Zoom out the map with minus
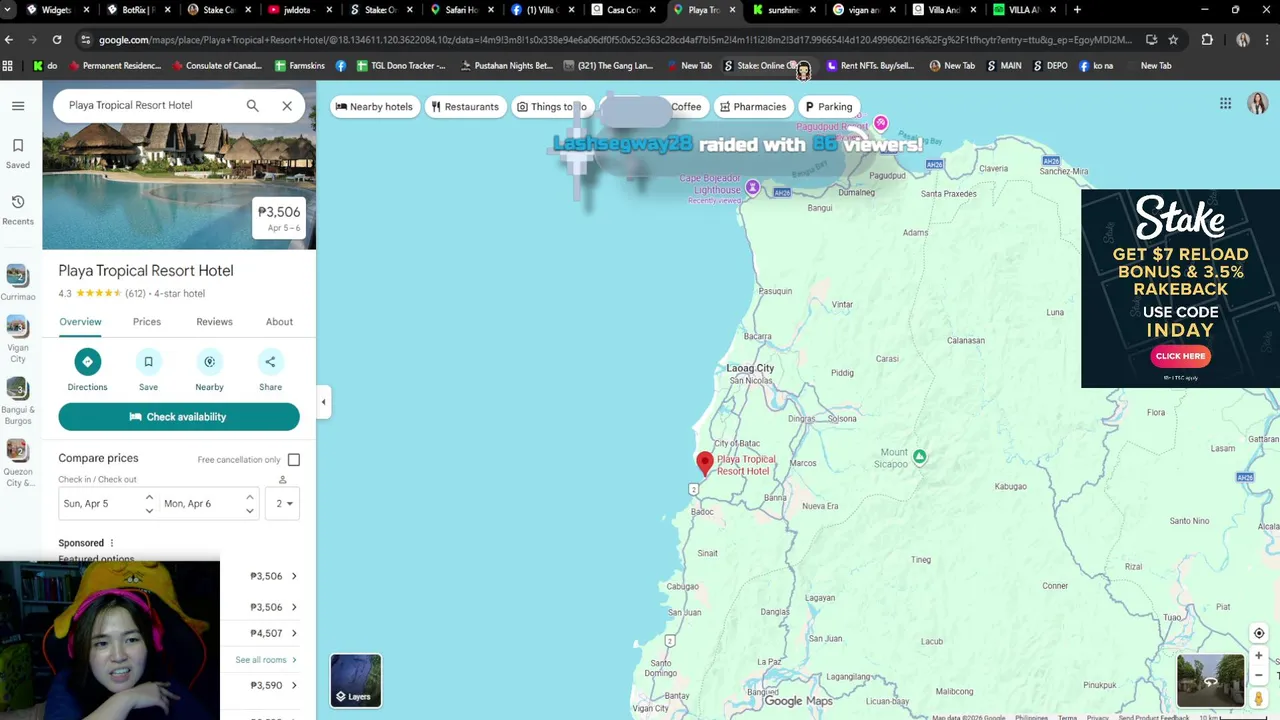 point(1259,675)
